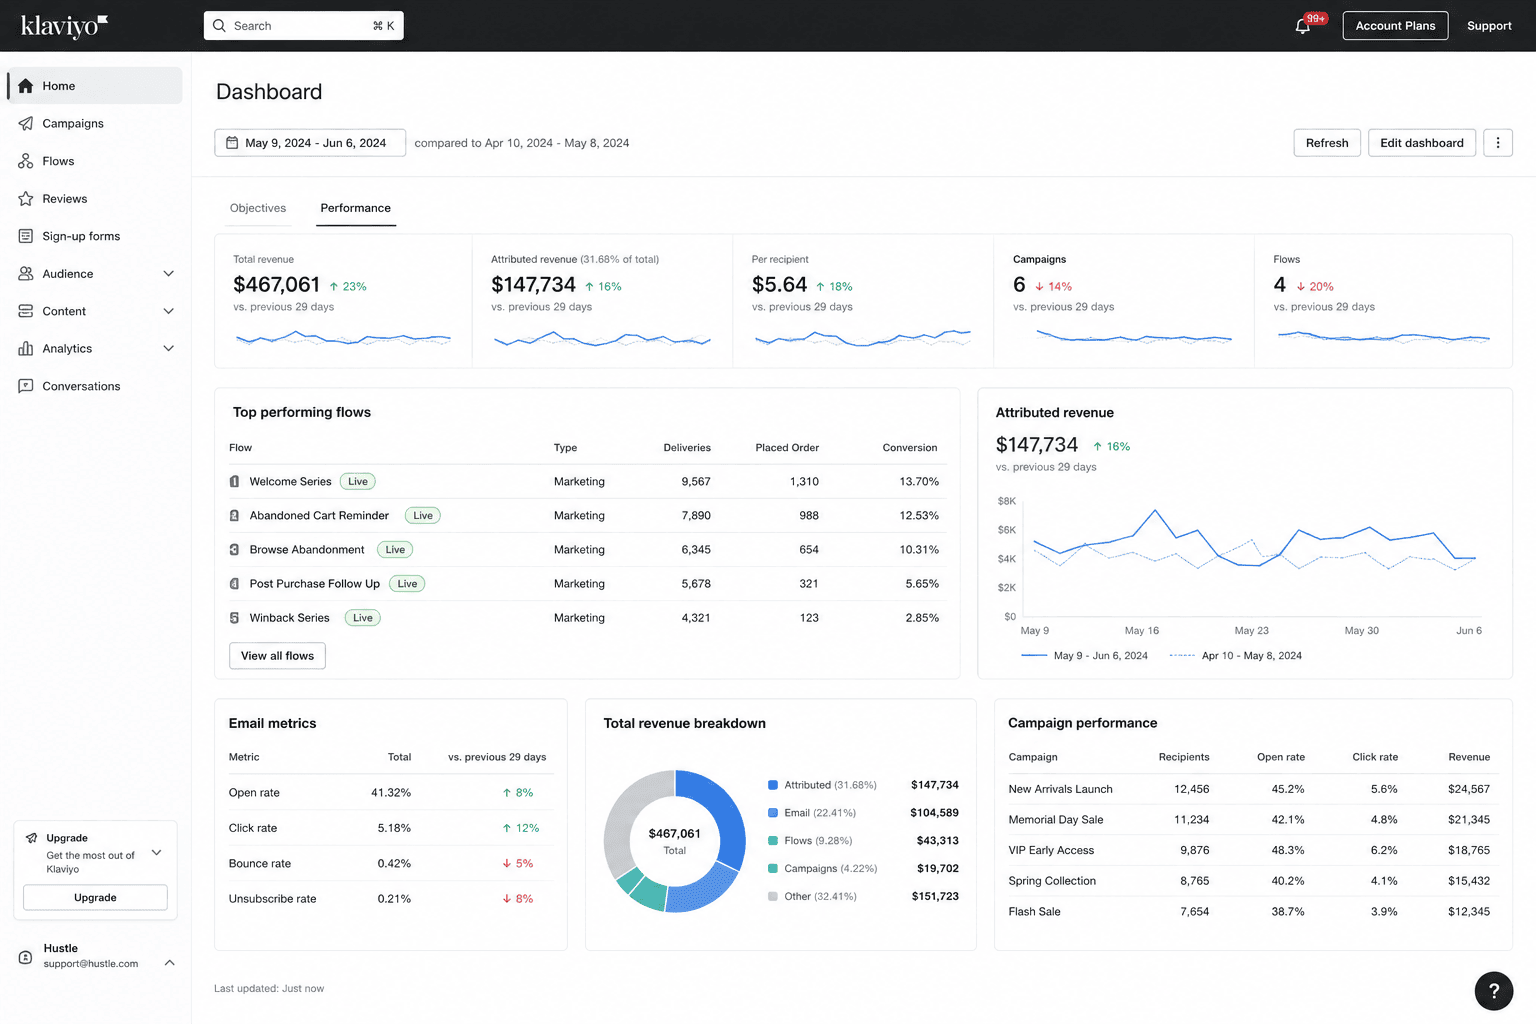The height and width of the screenshot is (1024, 1536).
Task: Click the magnifier icon in Search
Action: pos(220,26)
